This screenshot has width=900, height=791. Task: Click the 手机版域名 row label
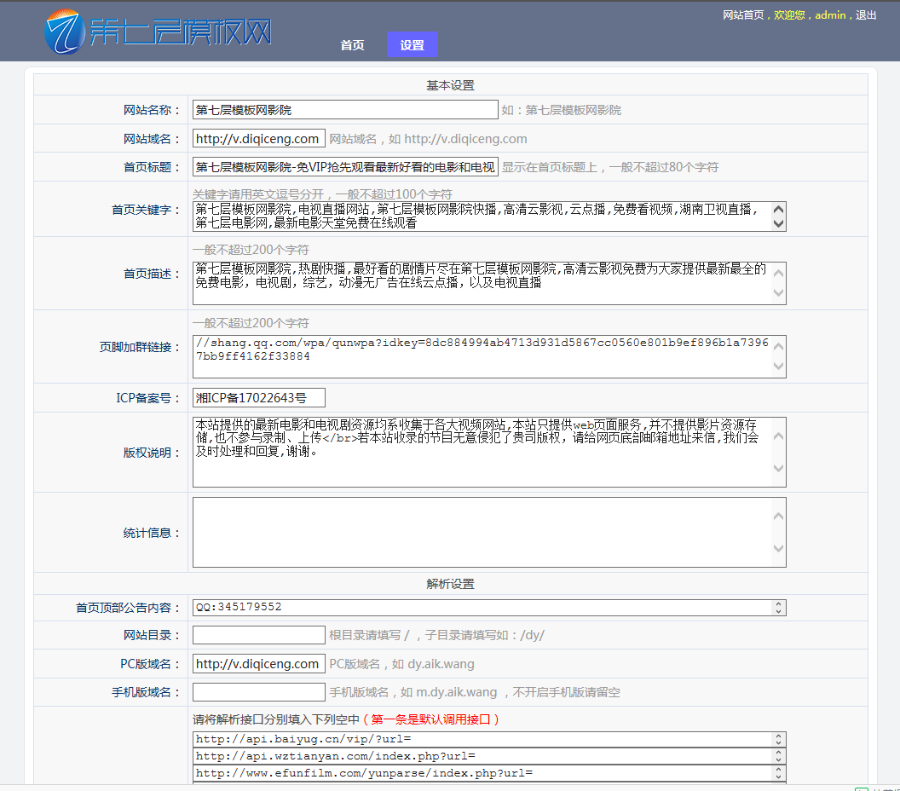146,693
